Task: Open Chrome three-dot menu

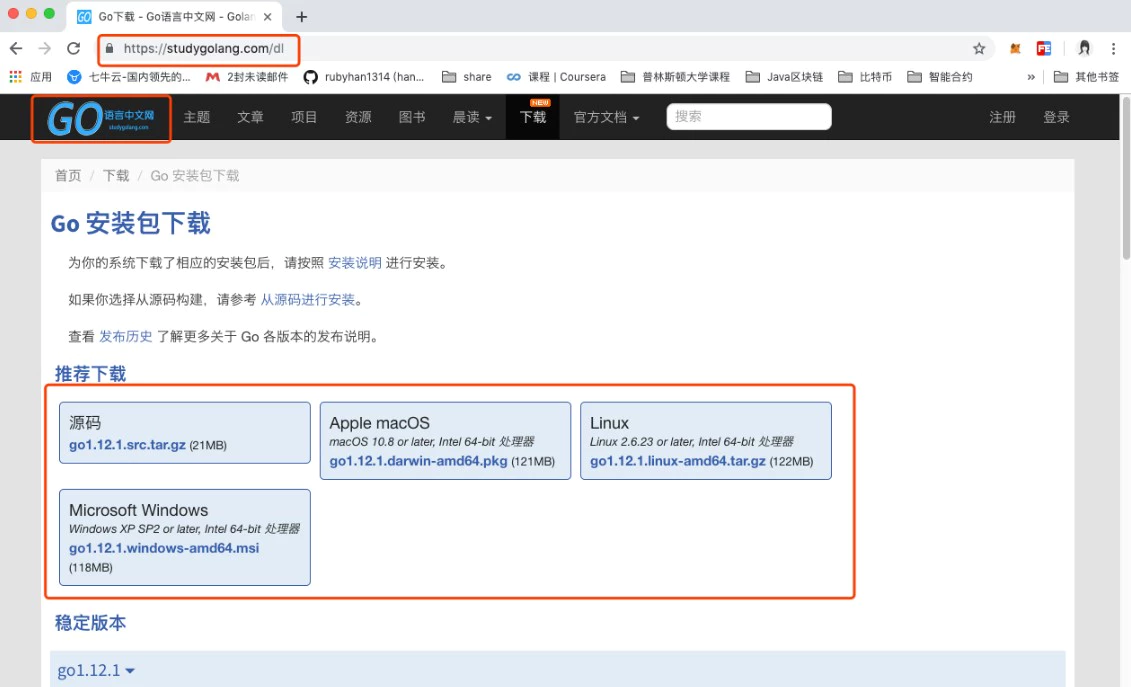Action: click(1113, 48)
